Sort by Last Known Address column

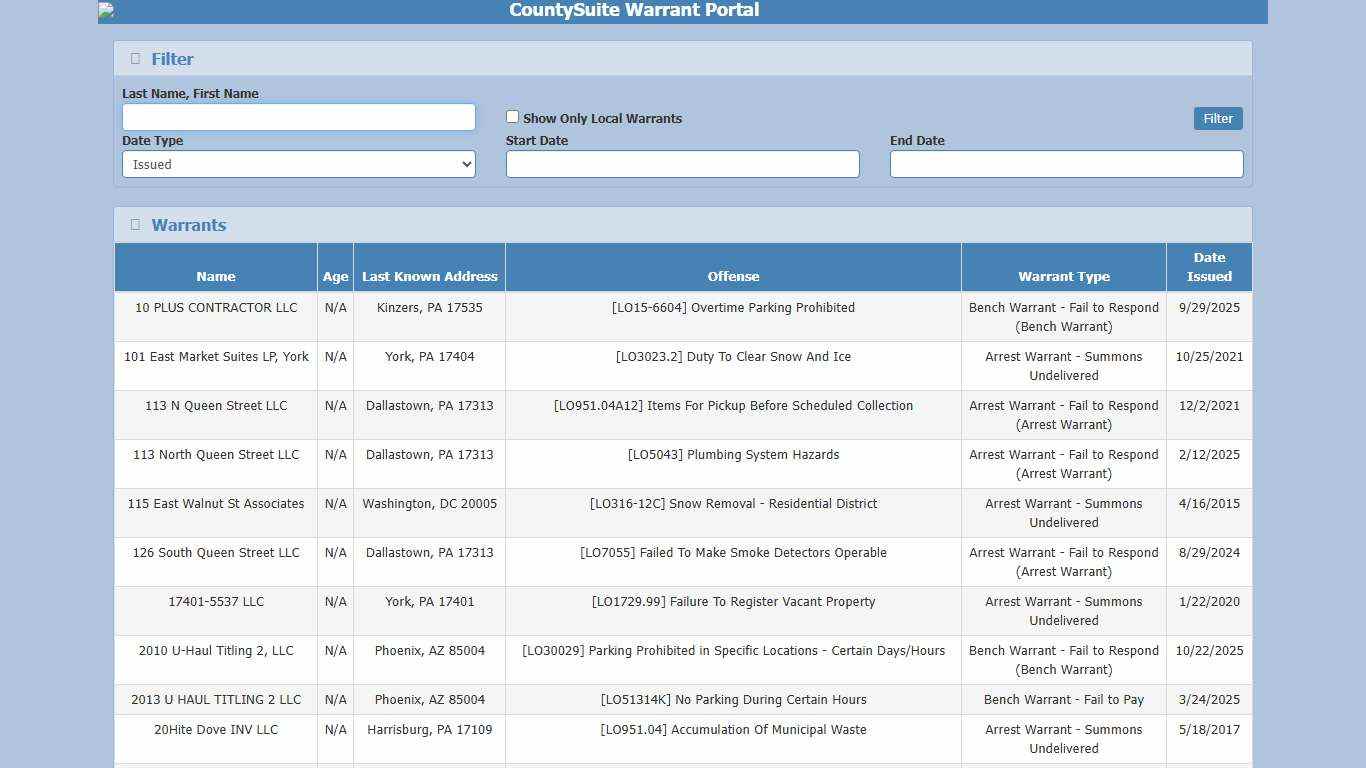point(429,276)
